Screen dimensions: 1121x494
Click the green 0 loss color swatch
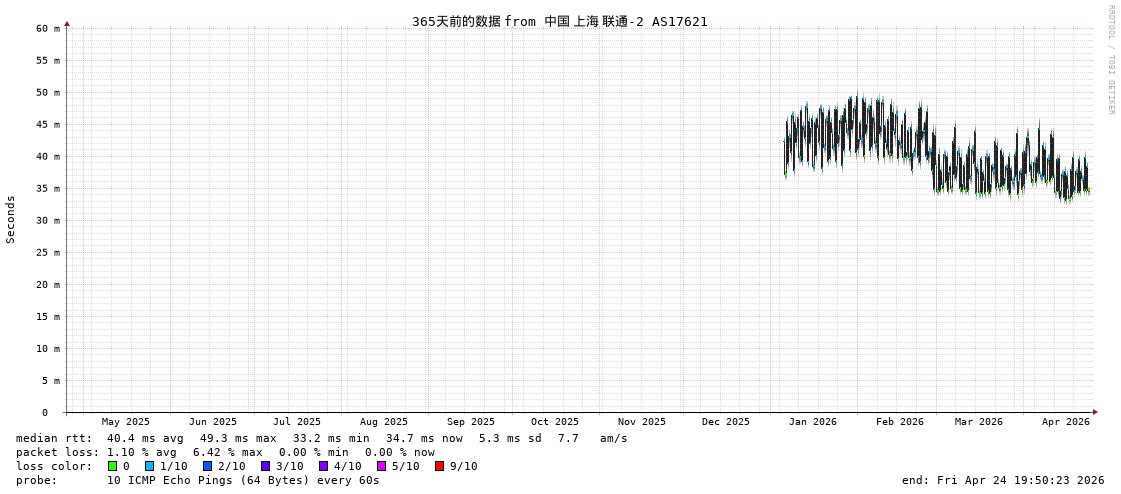pos(113,466)
